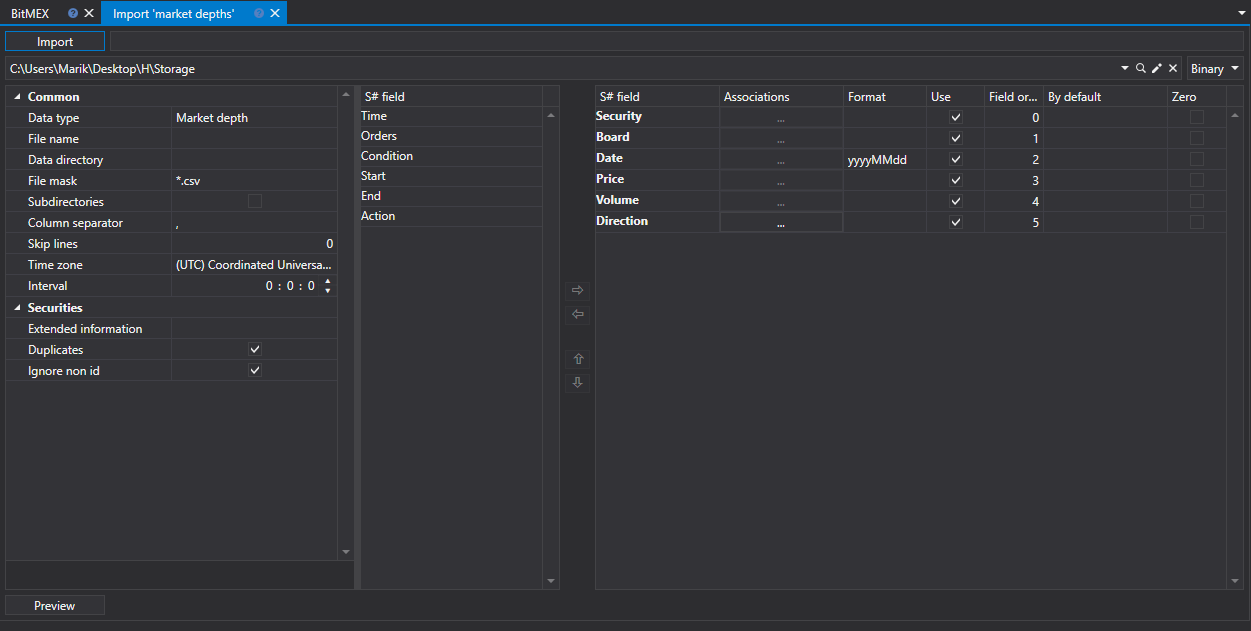
Task: Collapse the Common section
Action: coord(18,97)
